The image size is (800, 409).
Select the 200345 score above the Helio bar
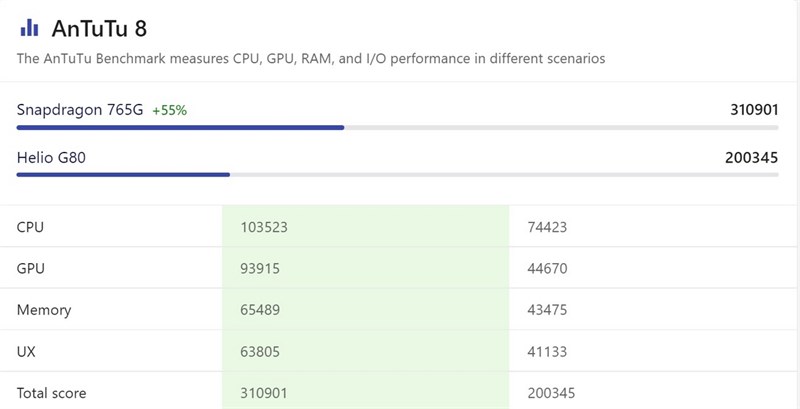point(751,157)
